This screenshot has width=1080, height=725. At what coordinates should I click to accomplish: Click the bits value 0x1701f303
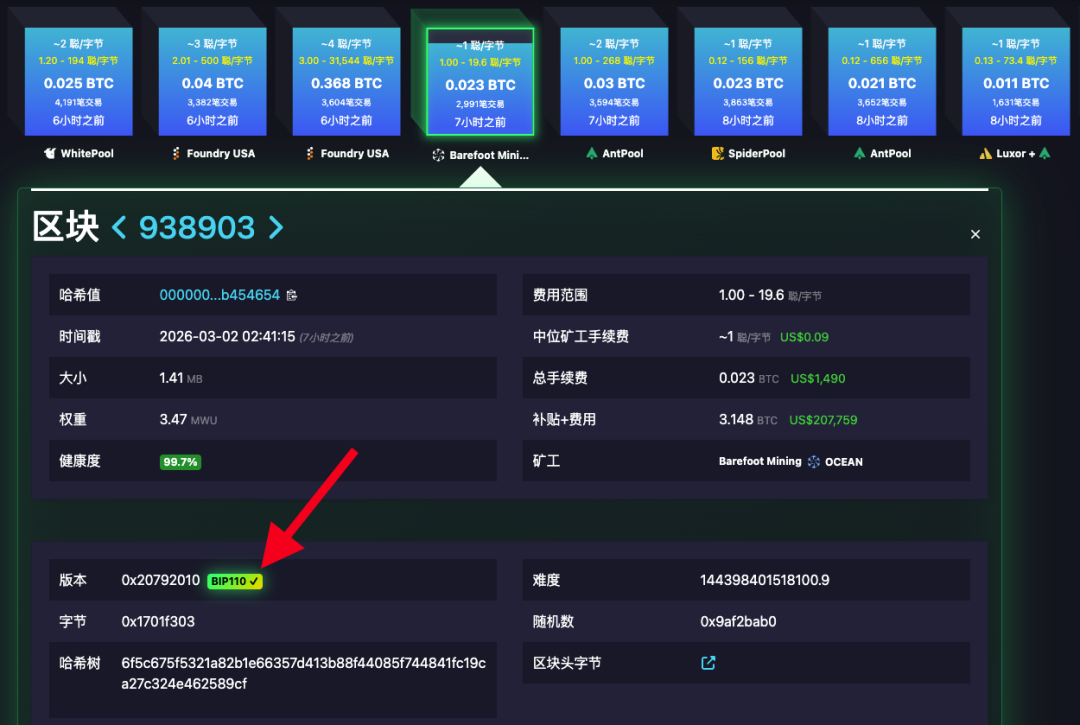point(158,622)
